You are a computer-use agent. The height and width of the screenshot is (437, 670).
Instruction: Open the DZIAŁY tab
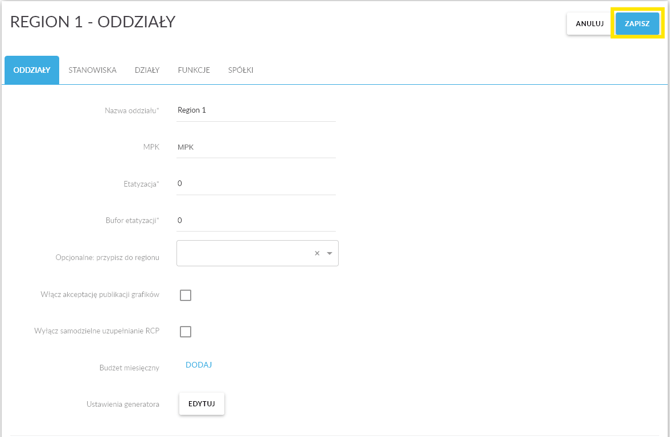pyautogui.click(x=147, y=70)
